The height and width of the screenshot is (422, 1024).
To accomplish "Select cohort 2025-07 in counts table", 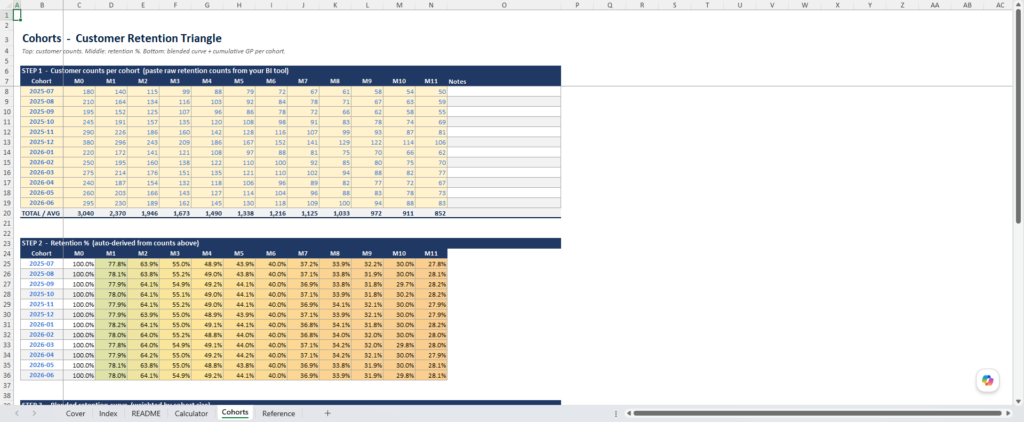I will 42,92.
